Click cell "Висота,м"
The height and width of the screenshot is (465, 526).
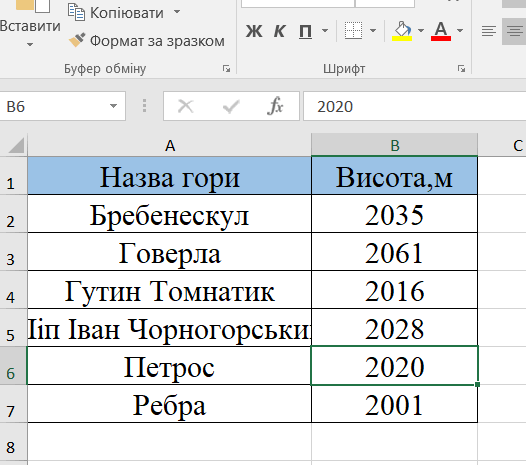click(394, 176)
